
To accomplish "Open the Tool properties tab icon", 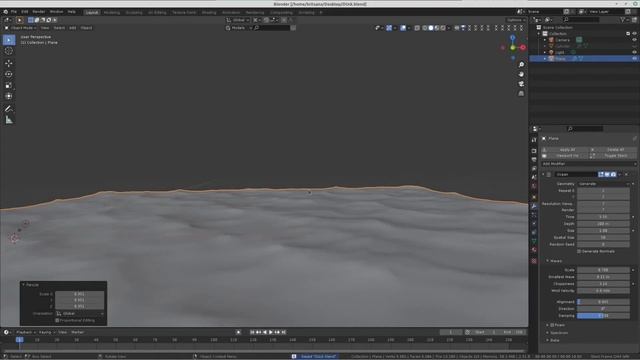I will [x=534, y=140].
